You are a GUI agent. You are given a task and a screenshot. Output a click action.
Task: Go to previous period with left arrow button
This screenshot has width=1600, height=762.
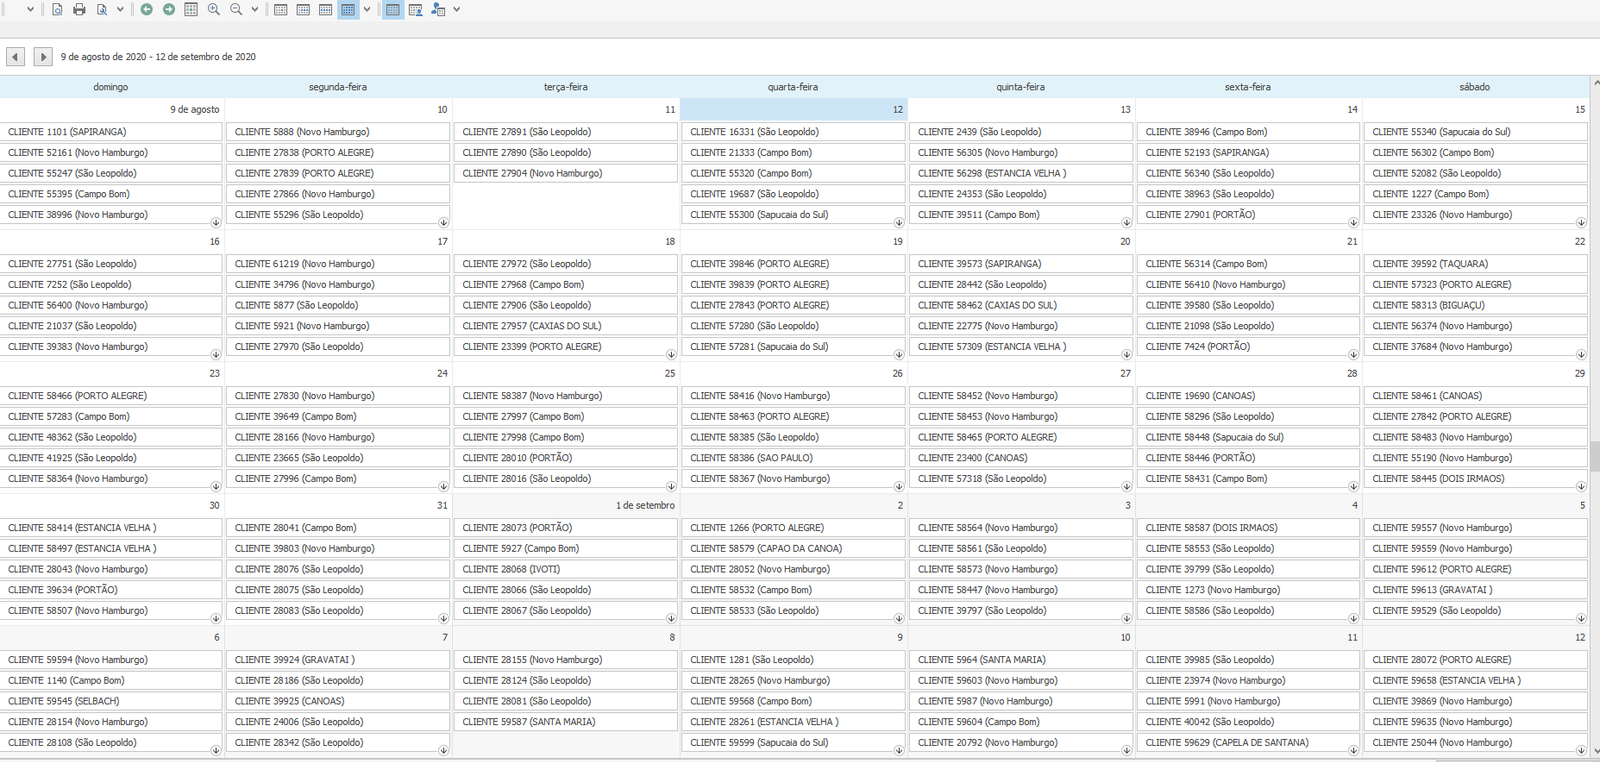(15, 57)
